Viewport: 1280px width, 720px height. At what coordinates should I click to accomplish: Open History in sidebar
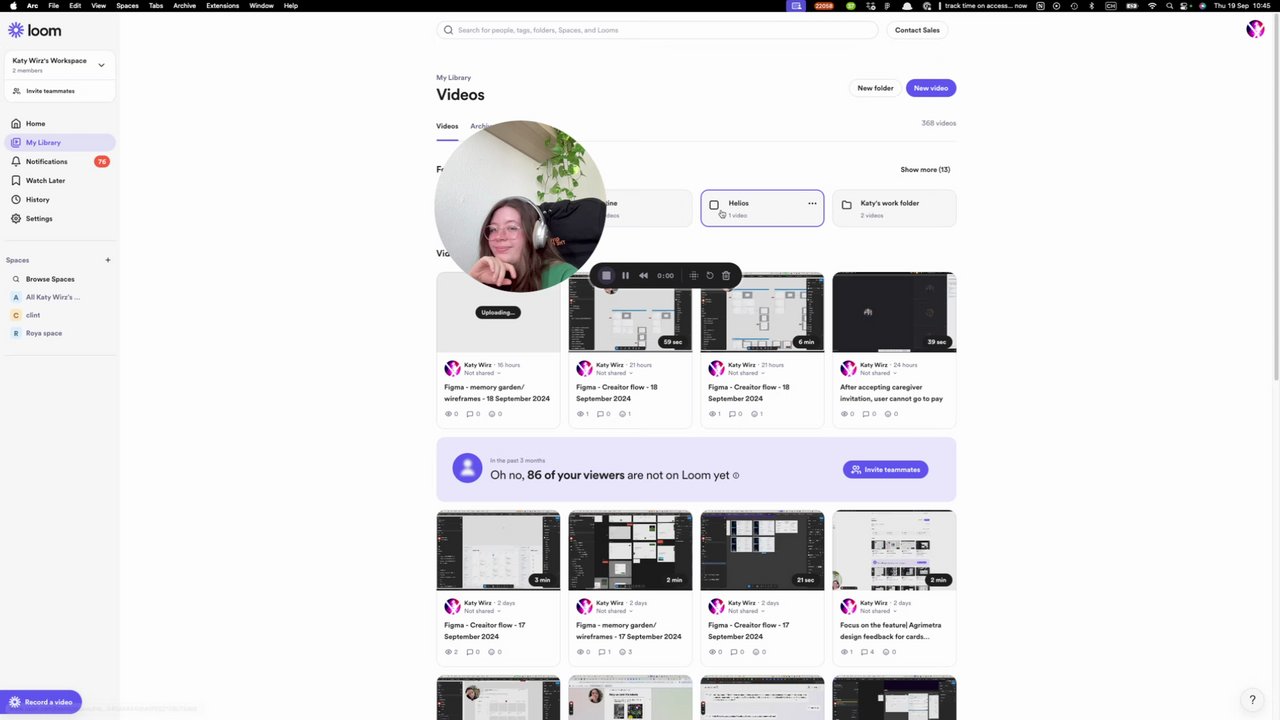[60, 199]
